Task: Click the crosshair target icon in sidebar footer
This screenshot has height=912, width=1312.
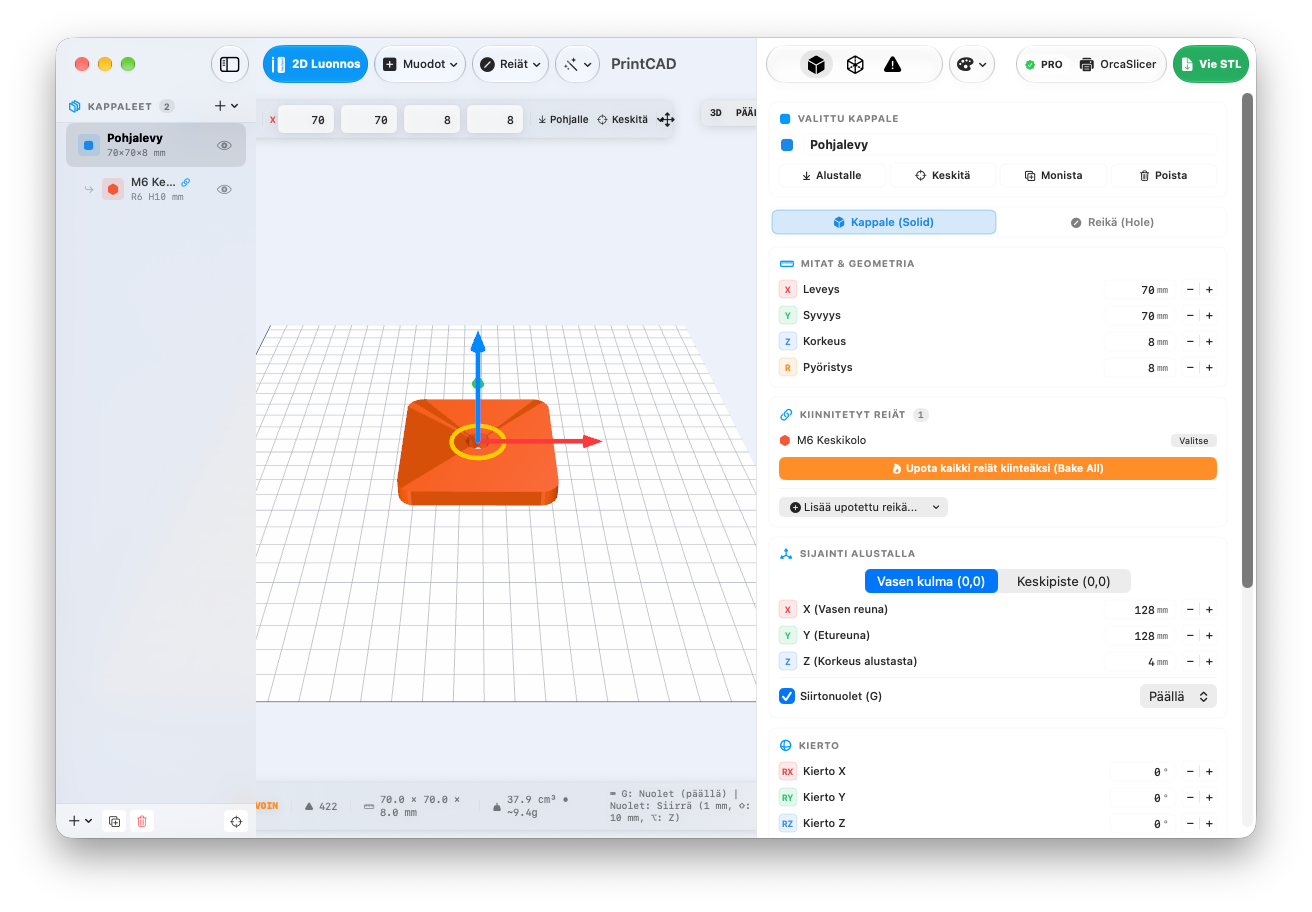Action: (x=236, y=821)
